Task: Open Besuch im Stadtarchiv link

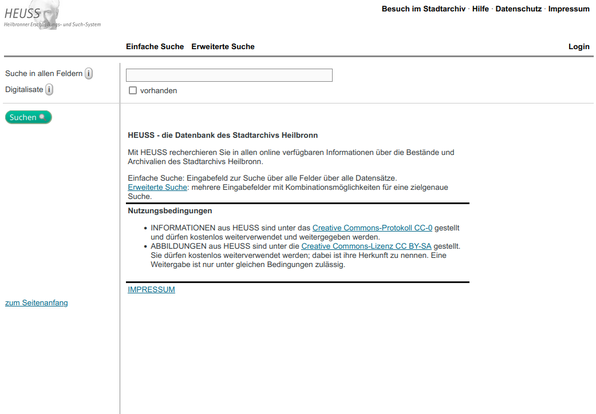Action: 423,9
